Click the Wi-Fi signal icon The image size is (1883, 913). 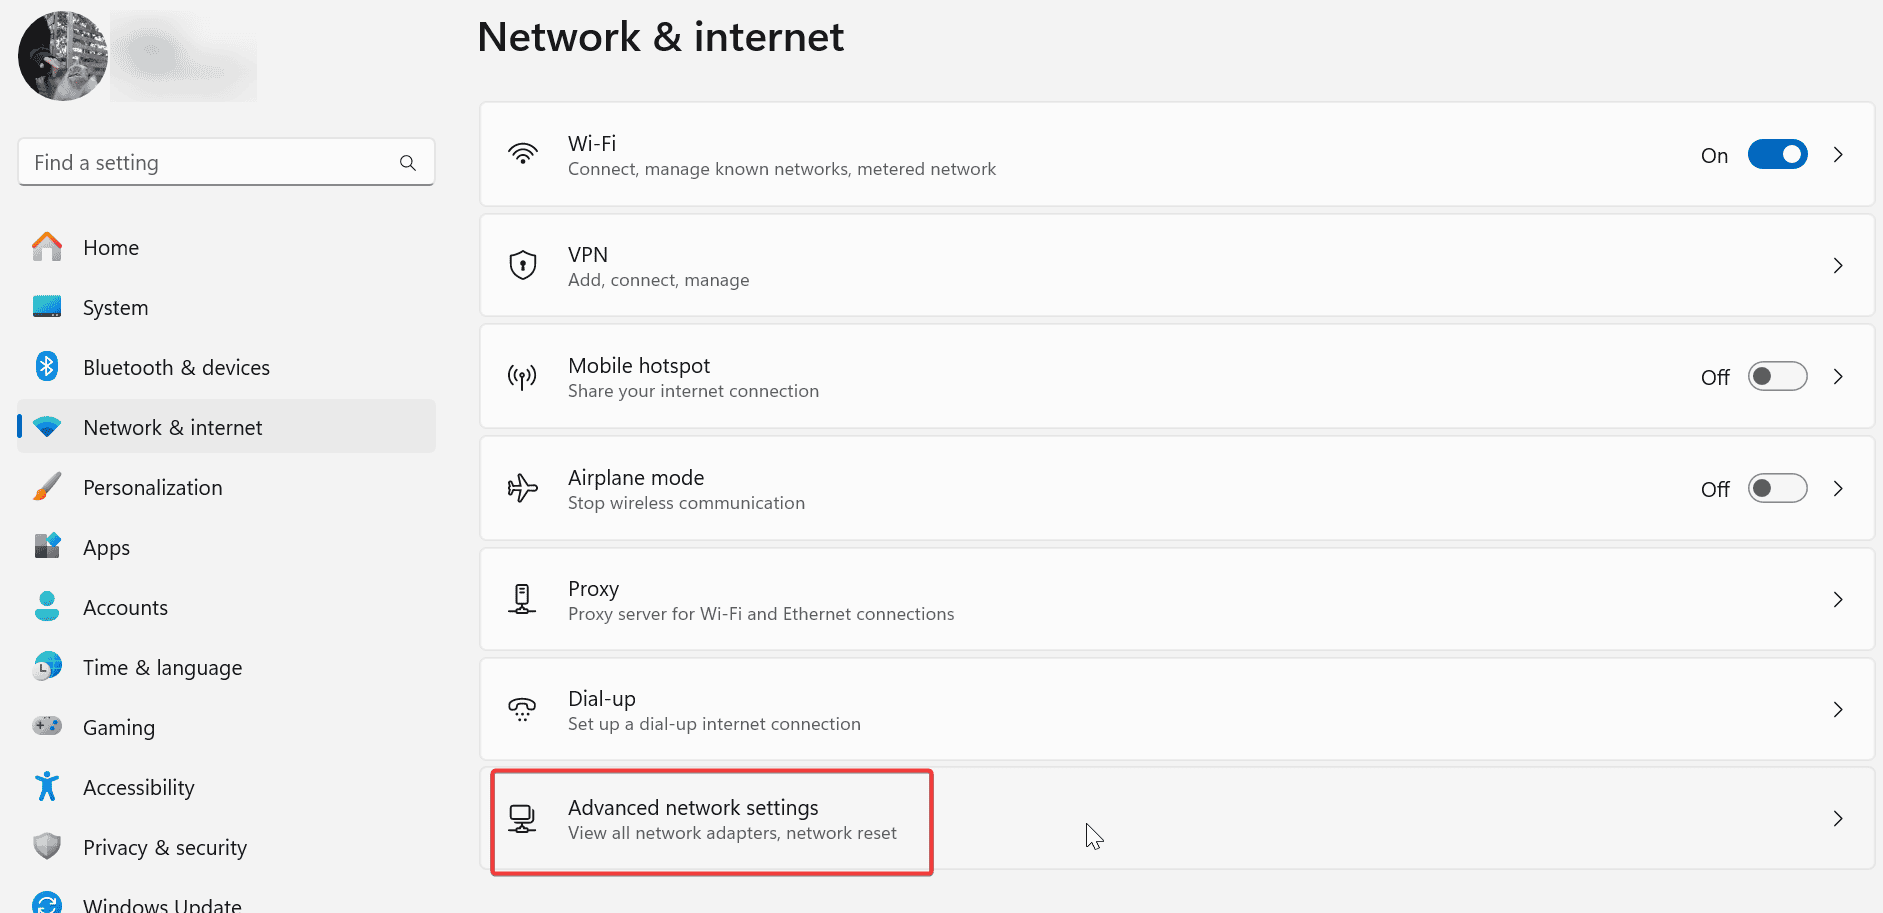(522, 154)
